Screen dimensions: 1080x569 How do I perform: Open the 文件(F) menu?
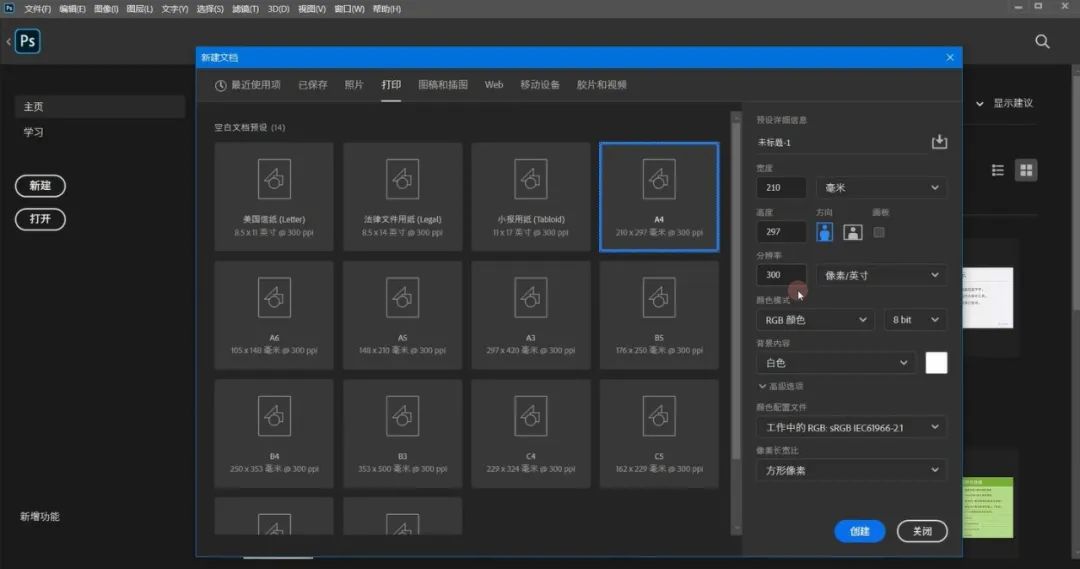pyautogui.click(x=37, y=9)
